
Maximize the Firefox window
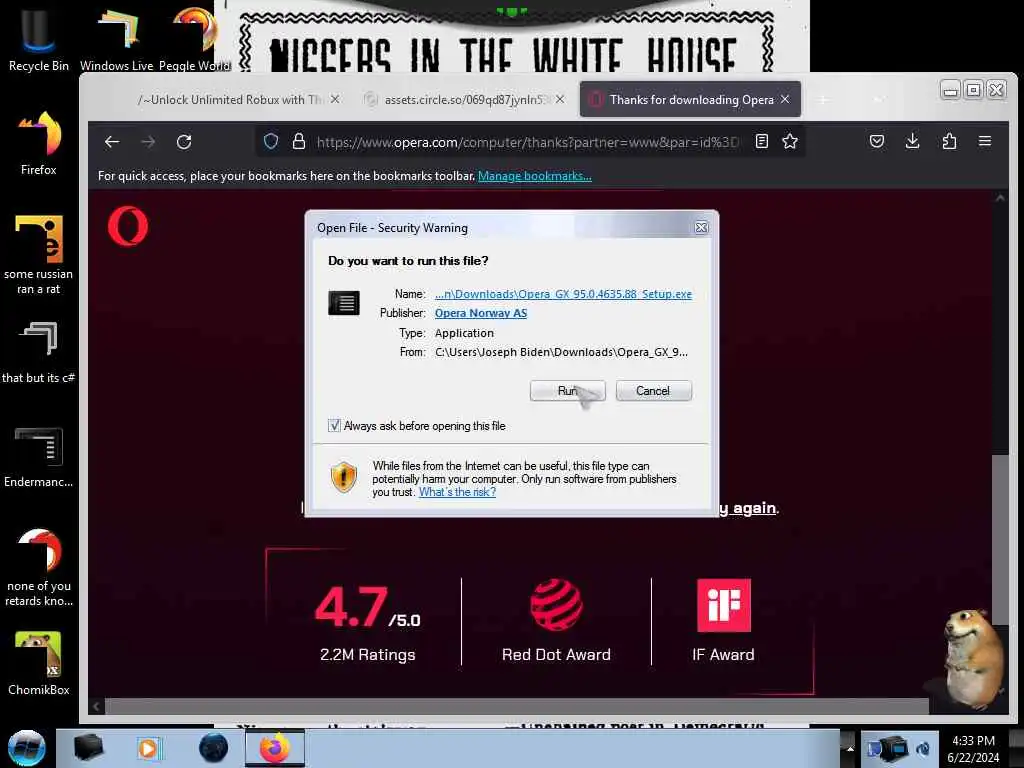973,90
